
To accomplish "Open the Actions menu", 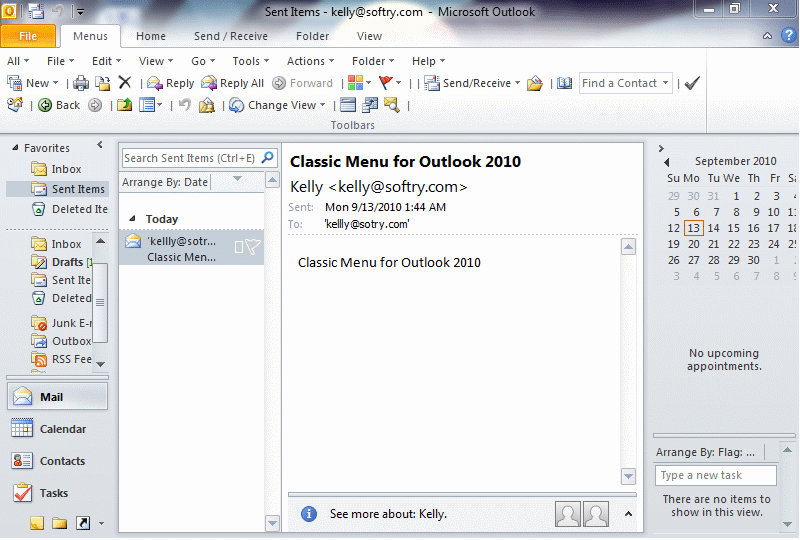I will 310,61.
